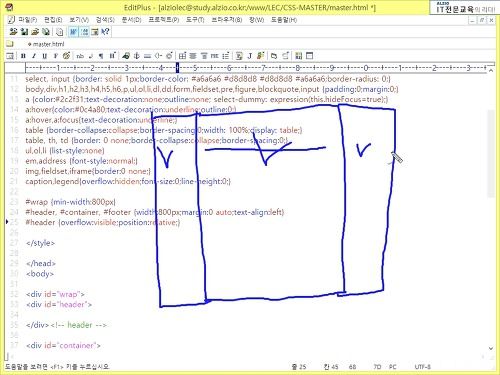Click the vertical scrollbar thumb

coord(491,153)
